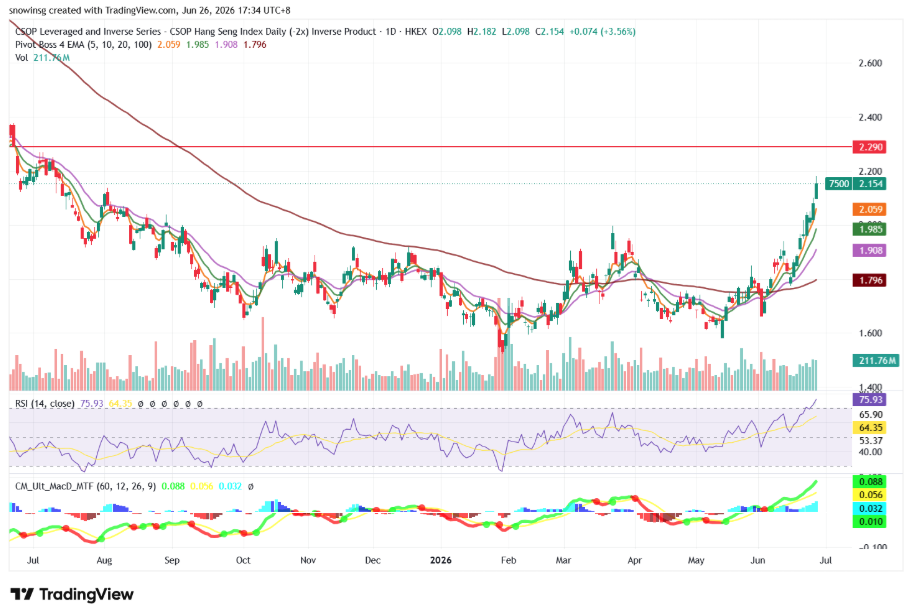The image size is (911, 614).
Task: Click the 2.200 price axis label
Action: point(870,171)
